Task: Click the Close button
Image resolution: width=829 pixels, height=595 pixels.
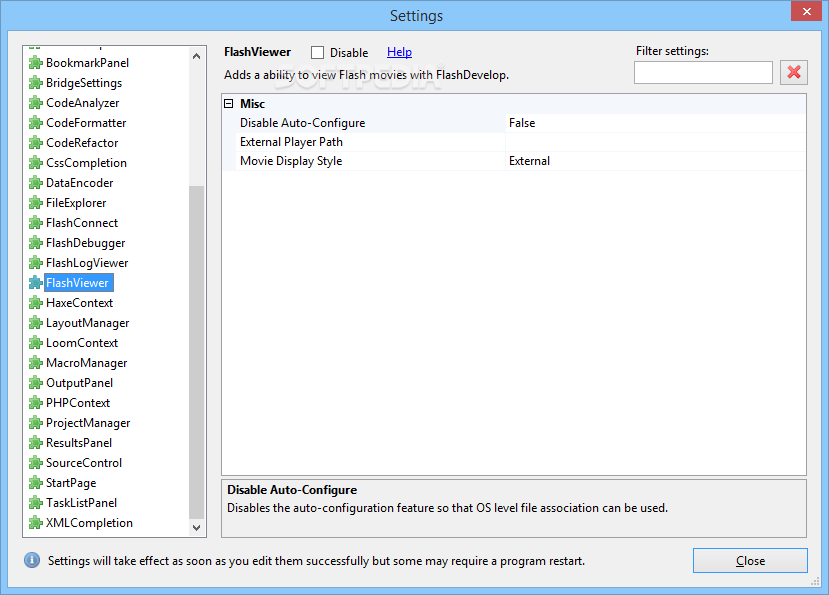Action: pos(750,561)
